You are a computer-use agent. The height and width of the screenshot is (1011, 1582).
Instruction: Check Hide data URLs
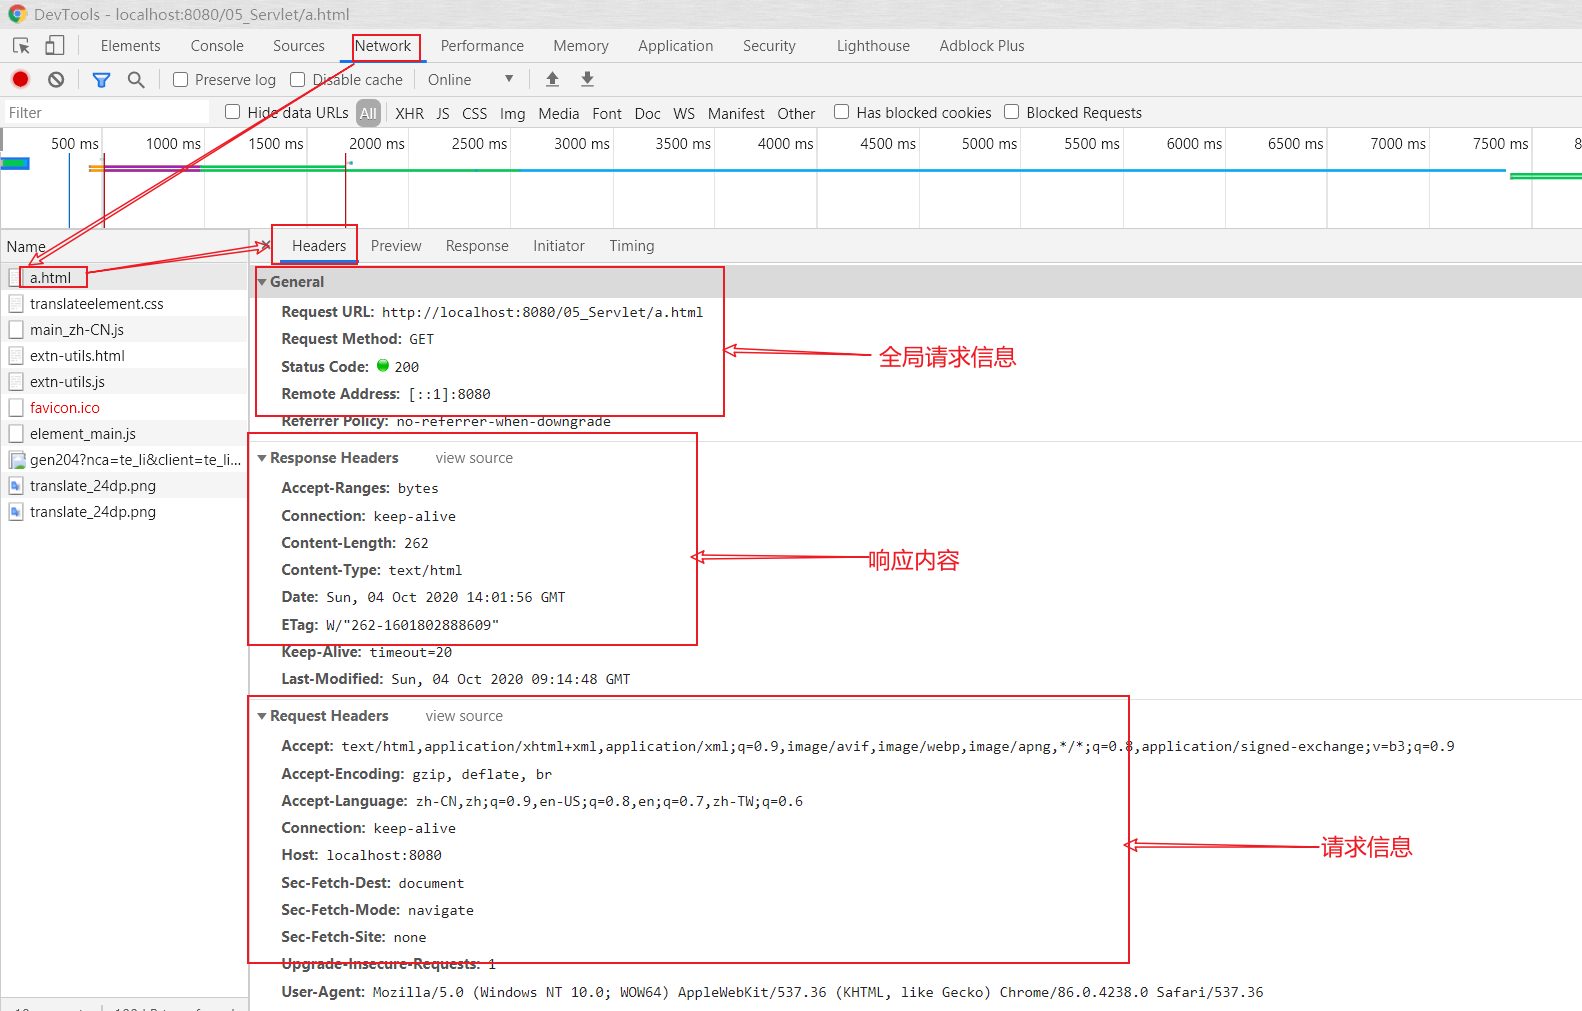pyautogui.click(x=233, y=112)
